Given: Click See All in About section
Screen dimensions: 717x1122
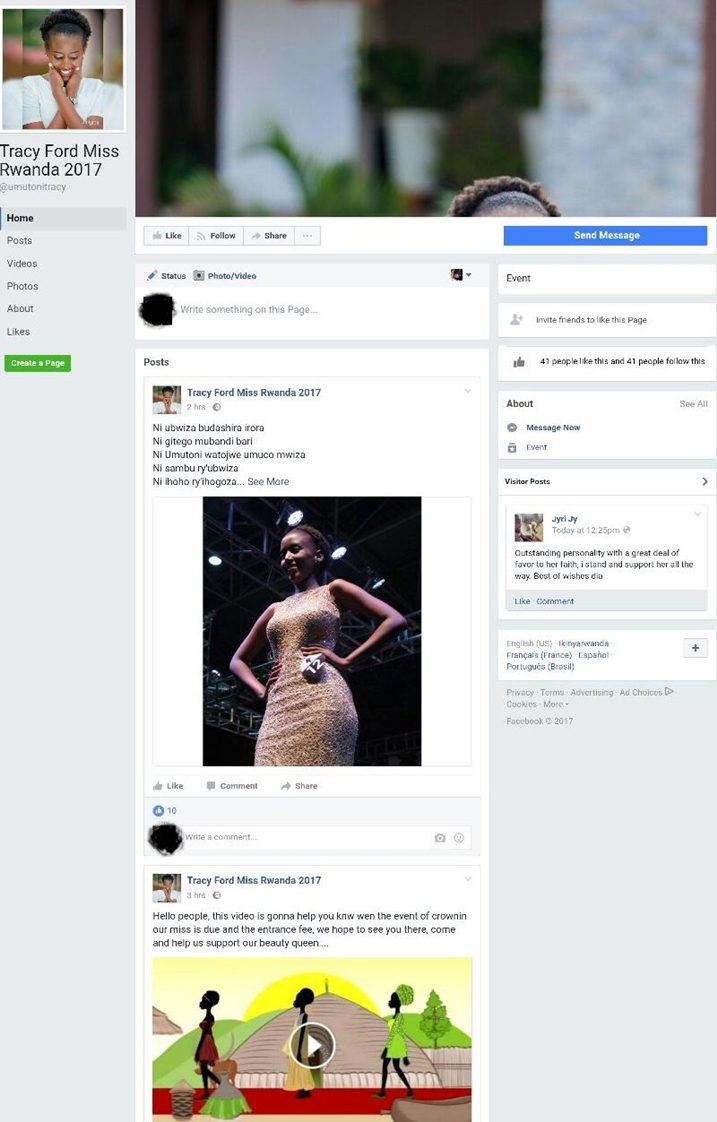Looking at the screenshot, I should point(693,404).
